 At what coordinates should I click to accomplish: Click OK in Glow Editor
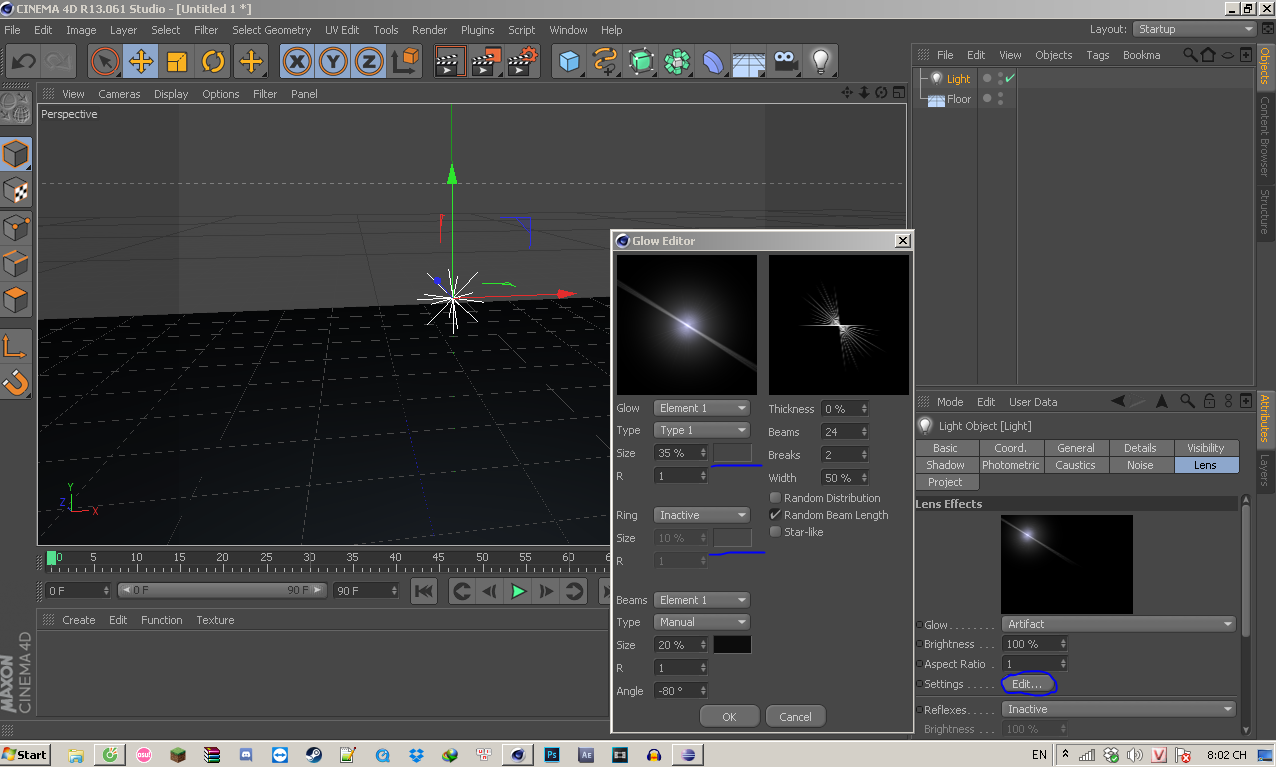(729, 717)
